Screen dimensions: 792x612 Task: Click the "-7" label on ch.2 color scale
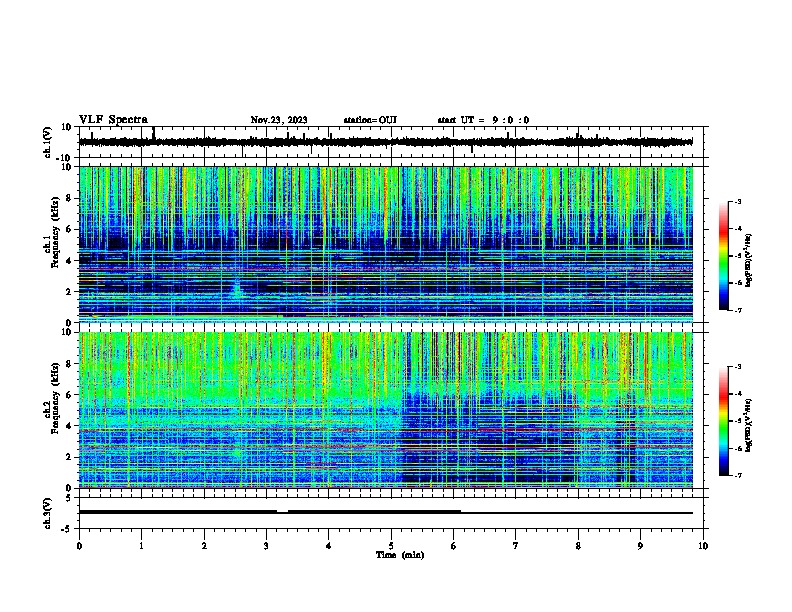point(737,475)
